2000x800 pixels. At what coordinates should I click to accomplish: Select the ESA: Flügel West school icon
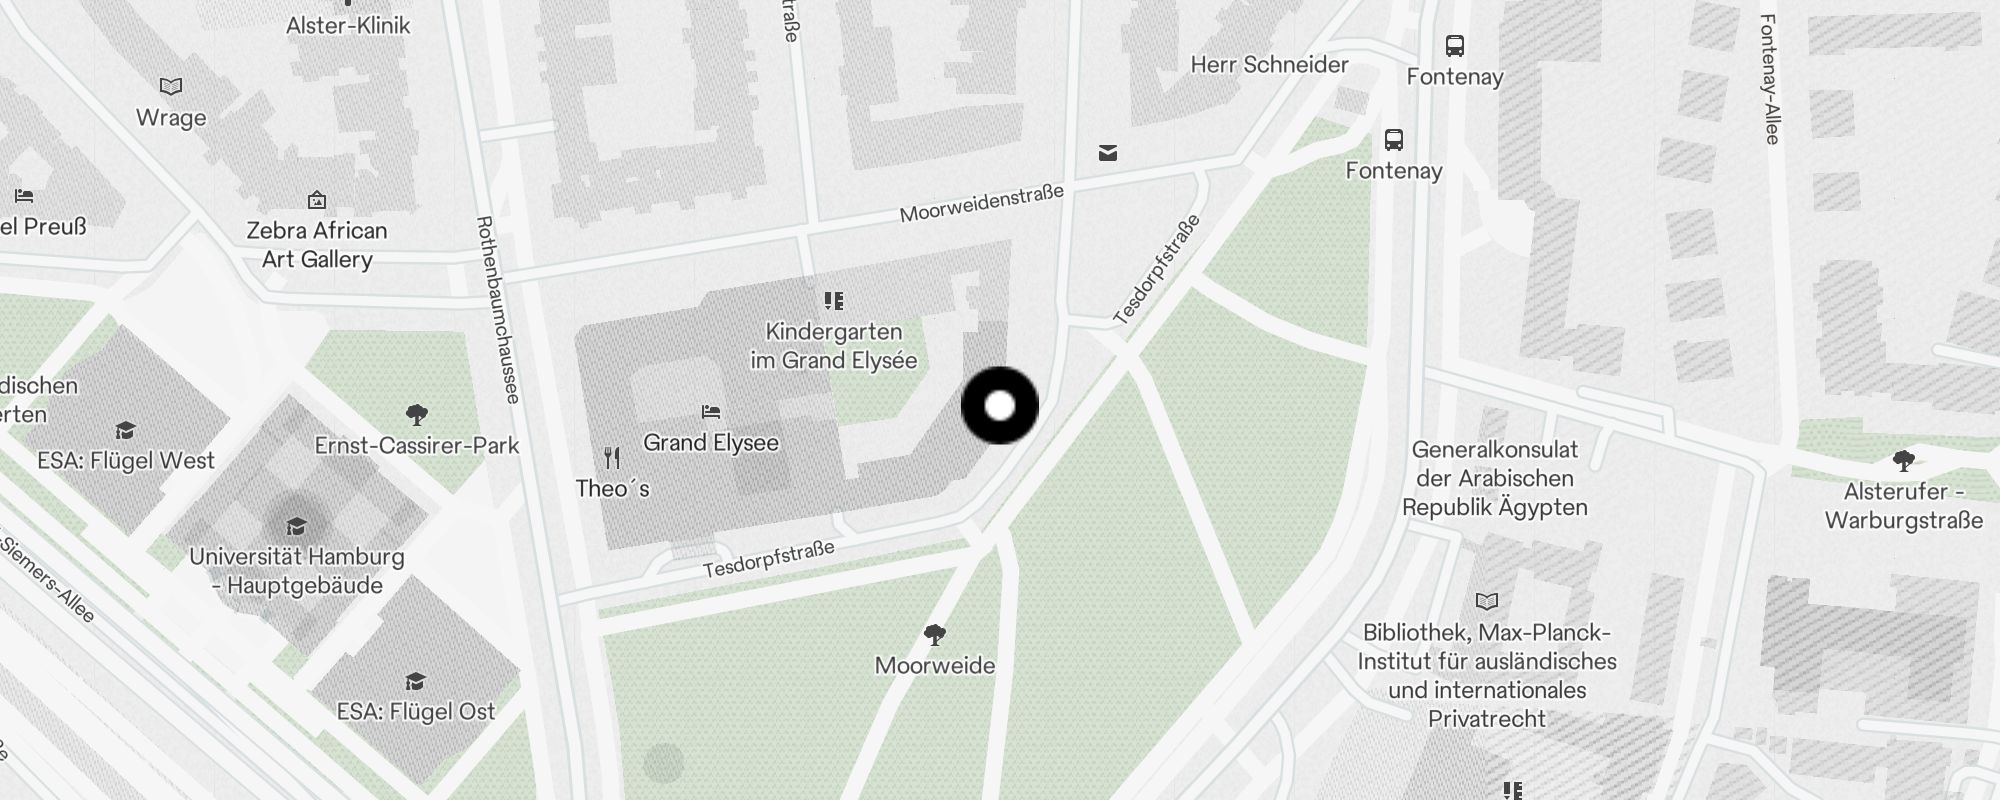[125, 430]
